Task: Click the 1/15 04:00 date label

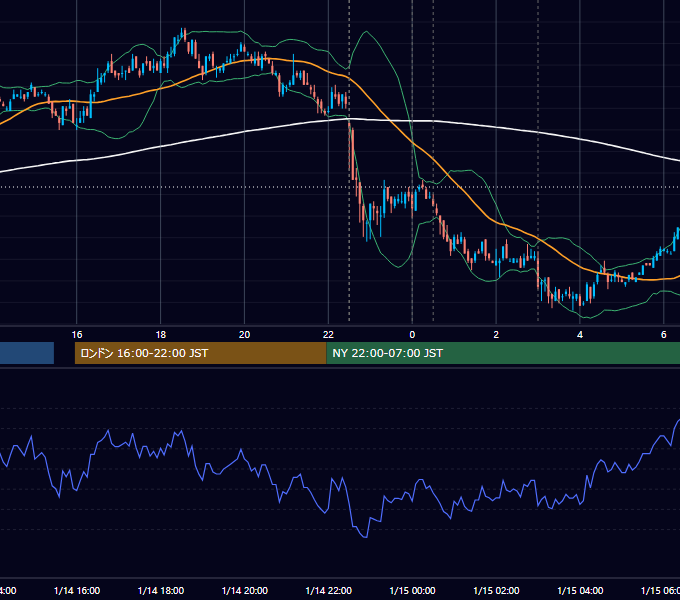Action: pyautogui.click(x=580, y=590)
